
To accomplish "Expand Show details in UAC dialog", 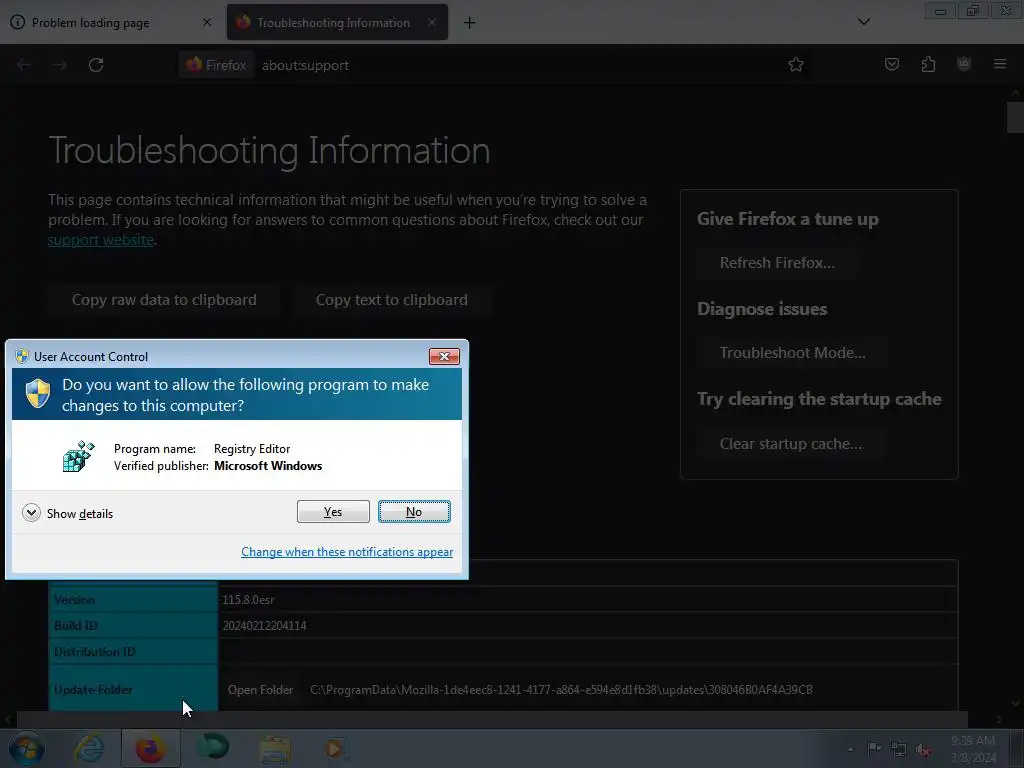I will [67, 513].
